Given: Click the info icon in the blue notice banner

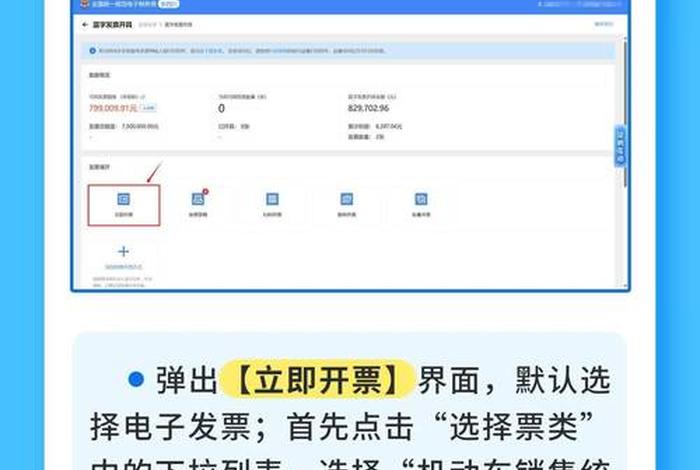Looking at the screenshot, I should point(92,51).
